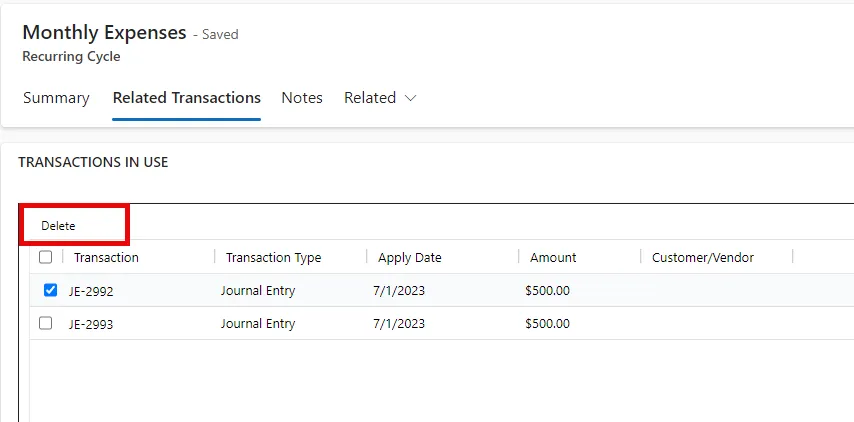Click the Amount column header
This screenshot has height=422, width=854.
(x=553, y=258)
